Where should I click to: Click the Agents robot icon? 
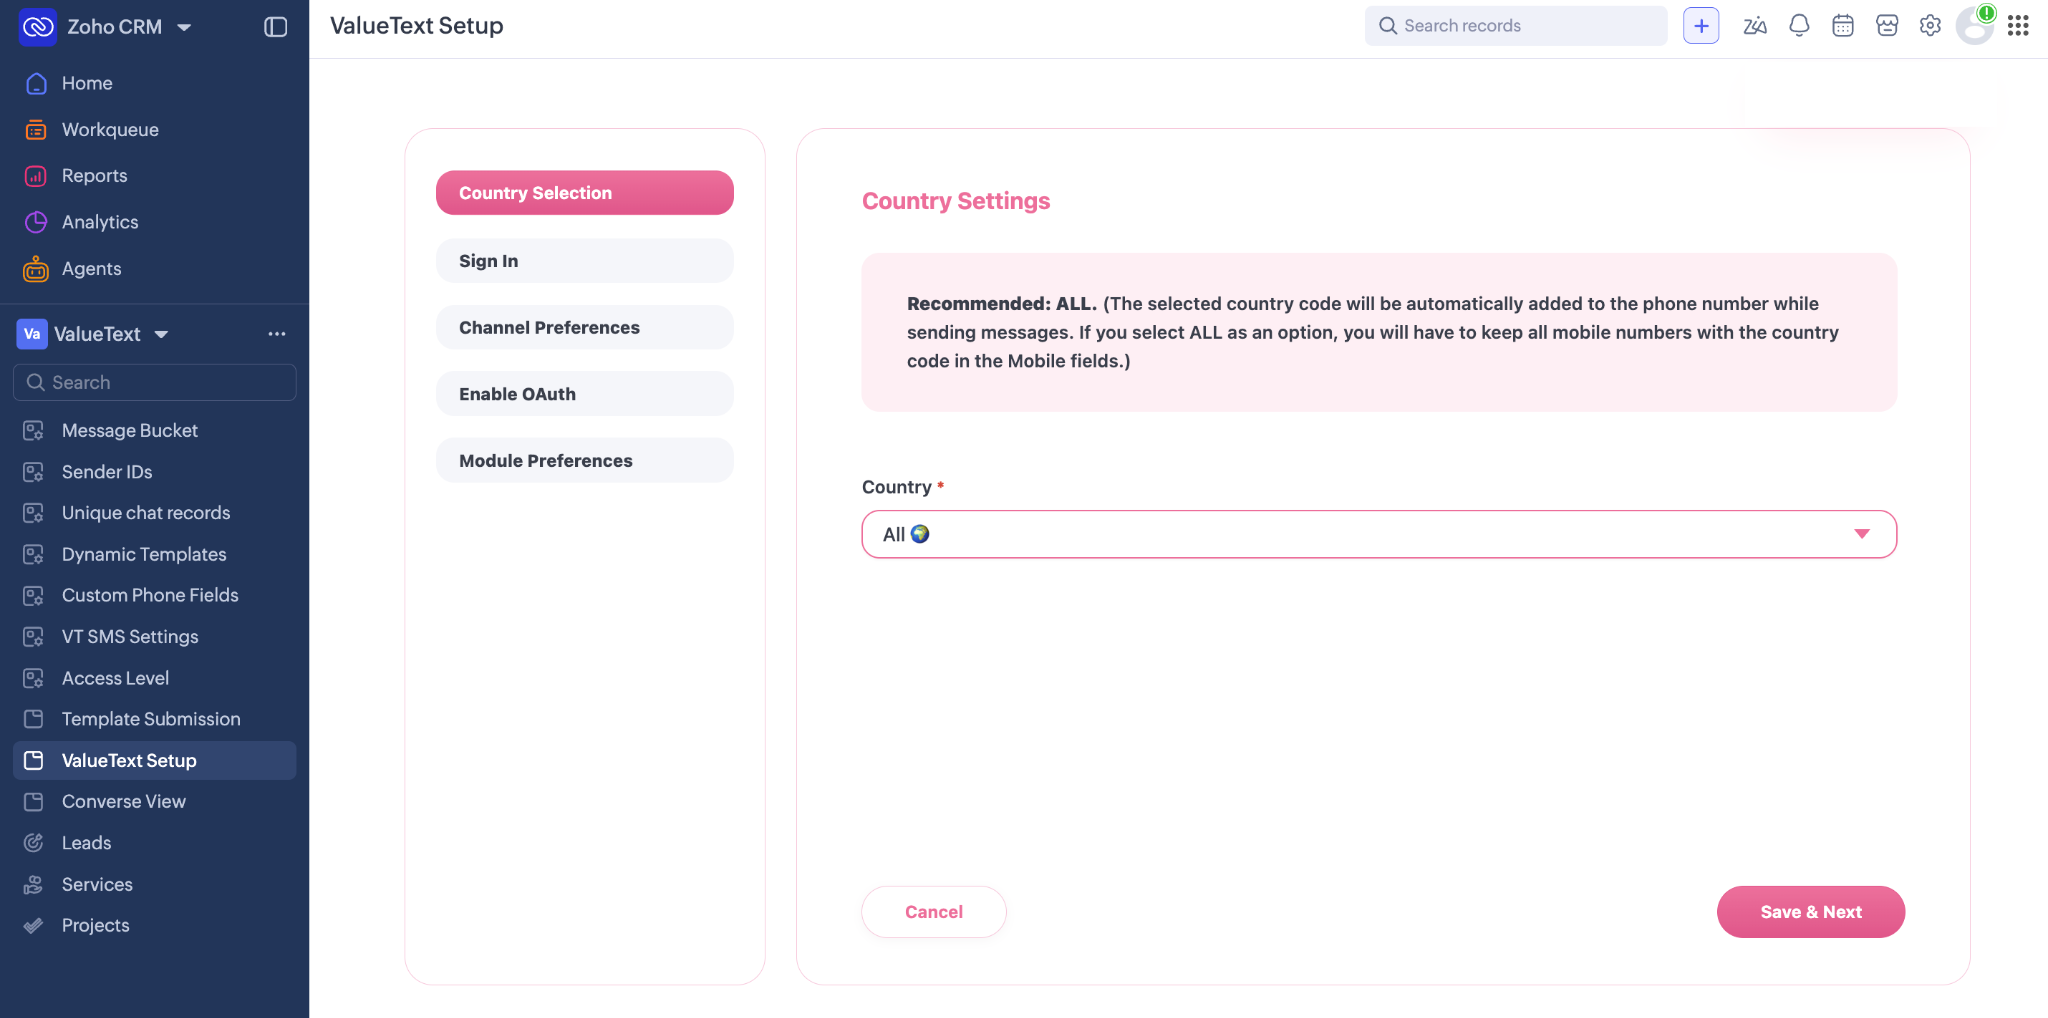[x=36, y=268]
